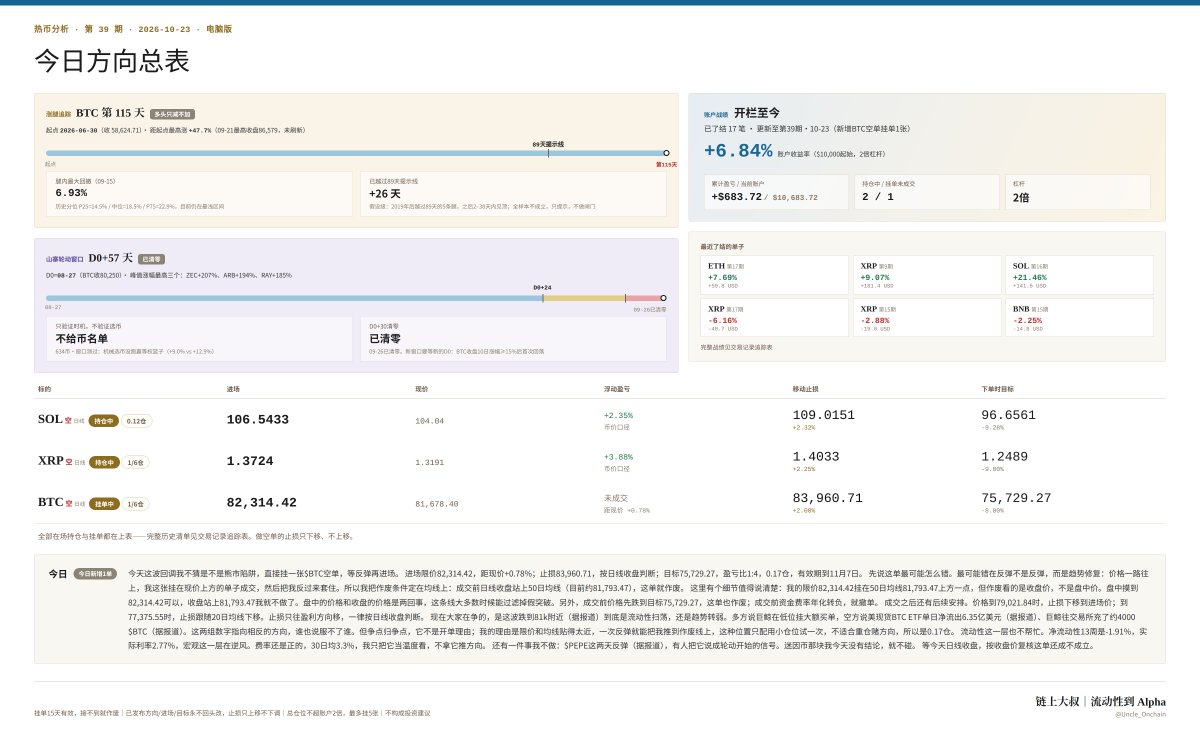Open the ETH 第17期 +7.69% closed trade card
Image resolution: width=1200 pixels, height=739 pixels.
pos(776,275)
